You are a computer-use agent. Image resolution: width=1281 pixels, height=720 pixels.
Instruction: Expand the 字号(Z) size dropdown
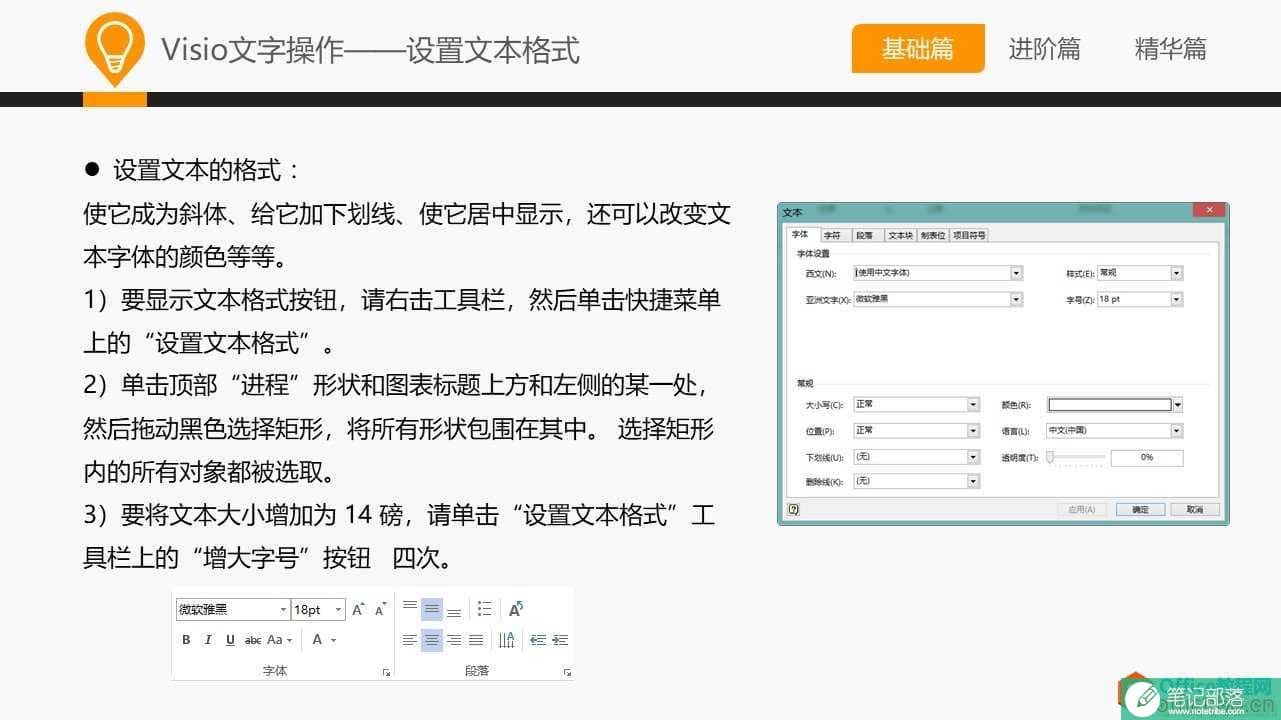[1176, 299]
